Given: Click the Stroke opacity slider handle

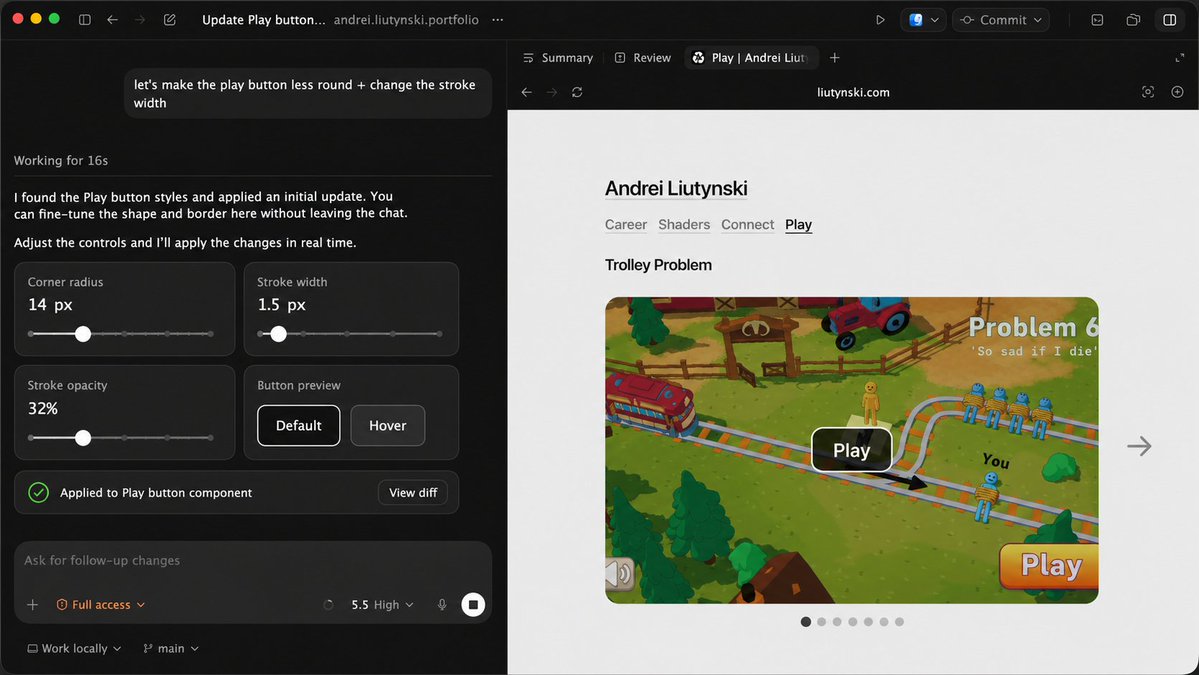Looking at the screenshot, I should pyautogui.click(x=83, y=438).
